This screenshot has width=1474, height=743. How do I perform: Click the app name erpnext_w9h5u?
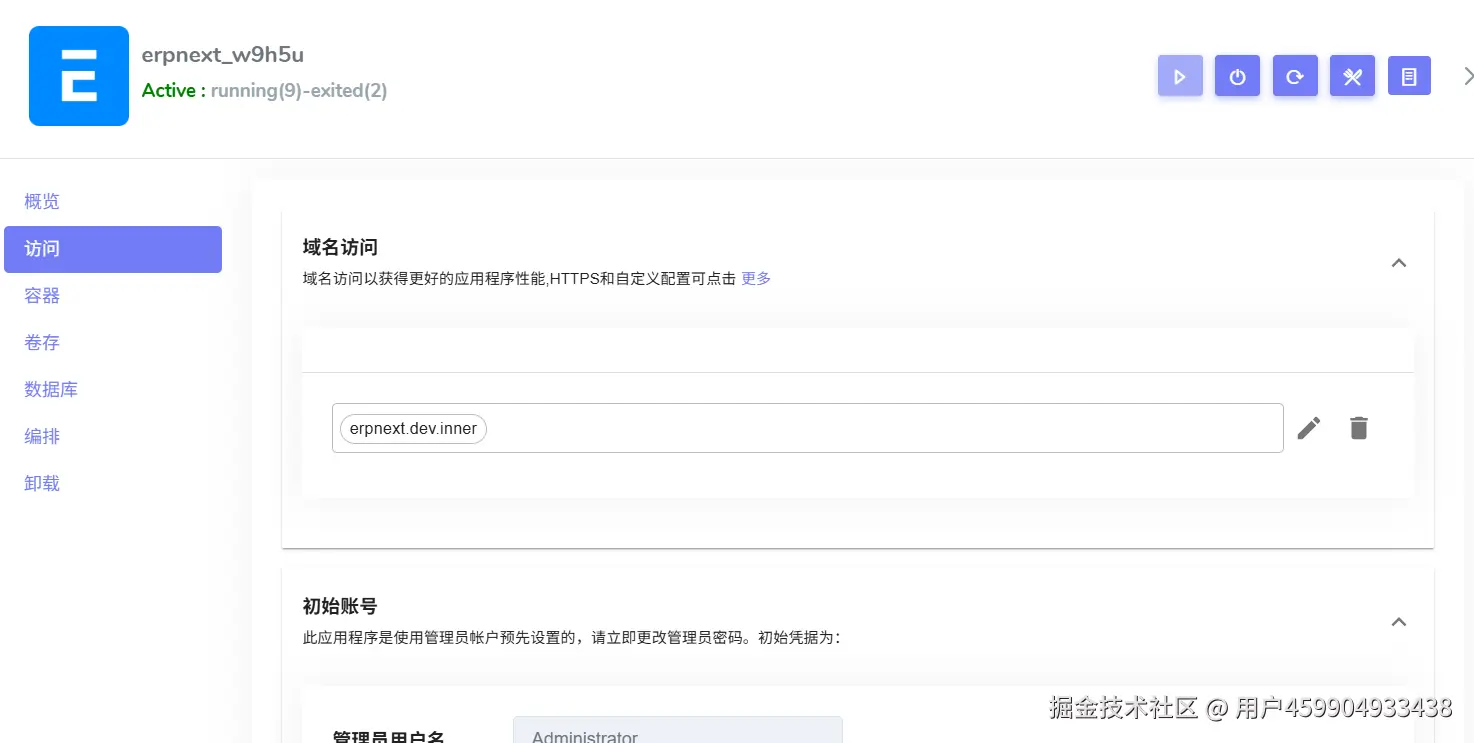coord(223,55)
